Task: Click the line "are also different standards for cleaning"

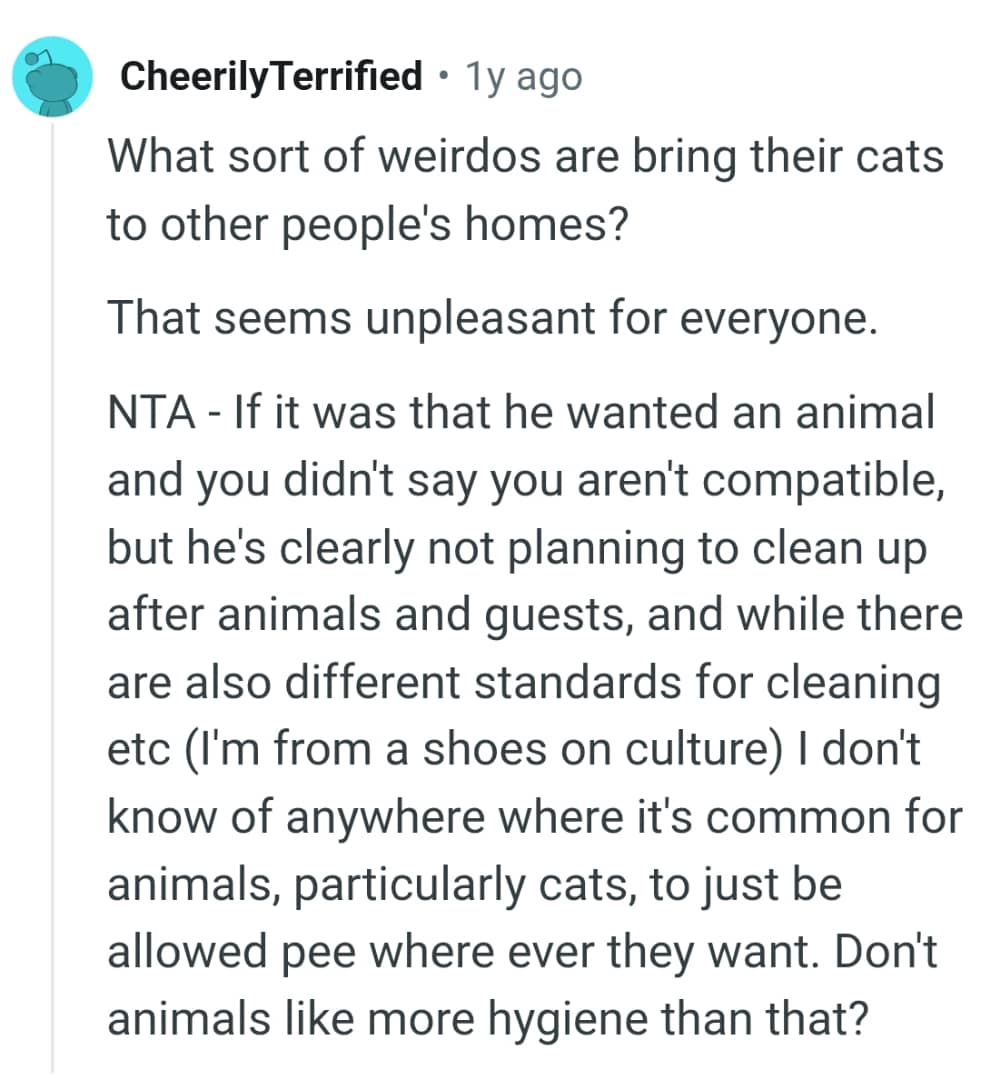Action: [x=525, y=683]
